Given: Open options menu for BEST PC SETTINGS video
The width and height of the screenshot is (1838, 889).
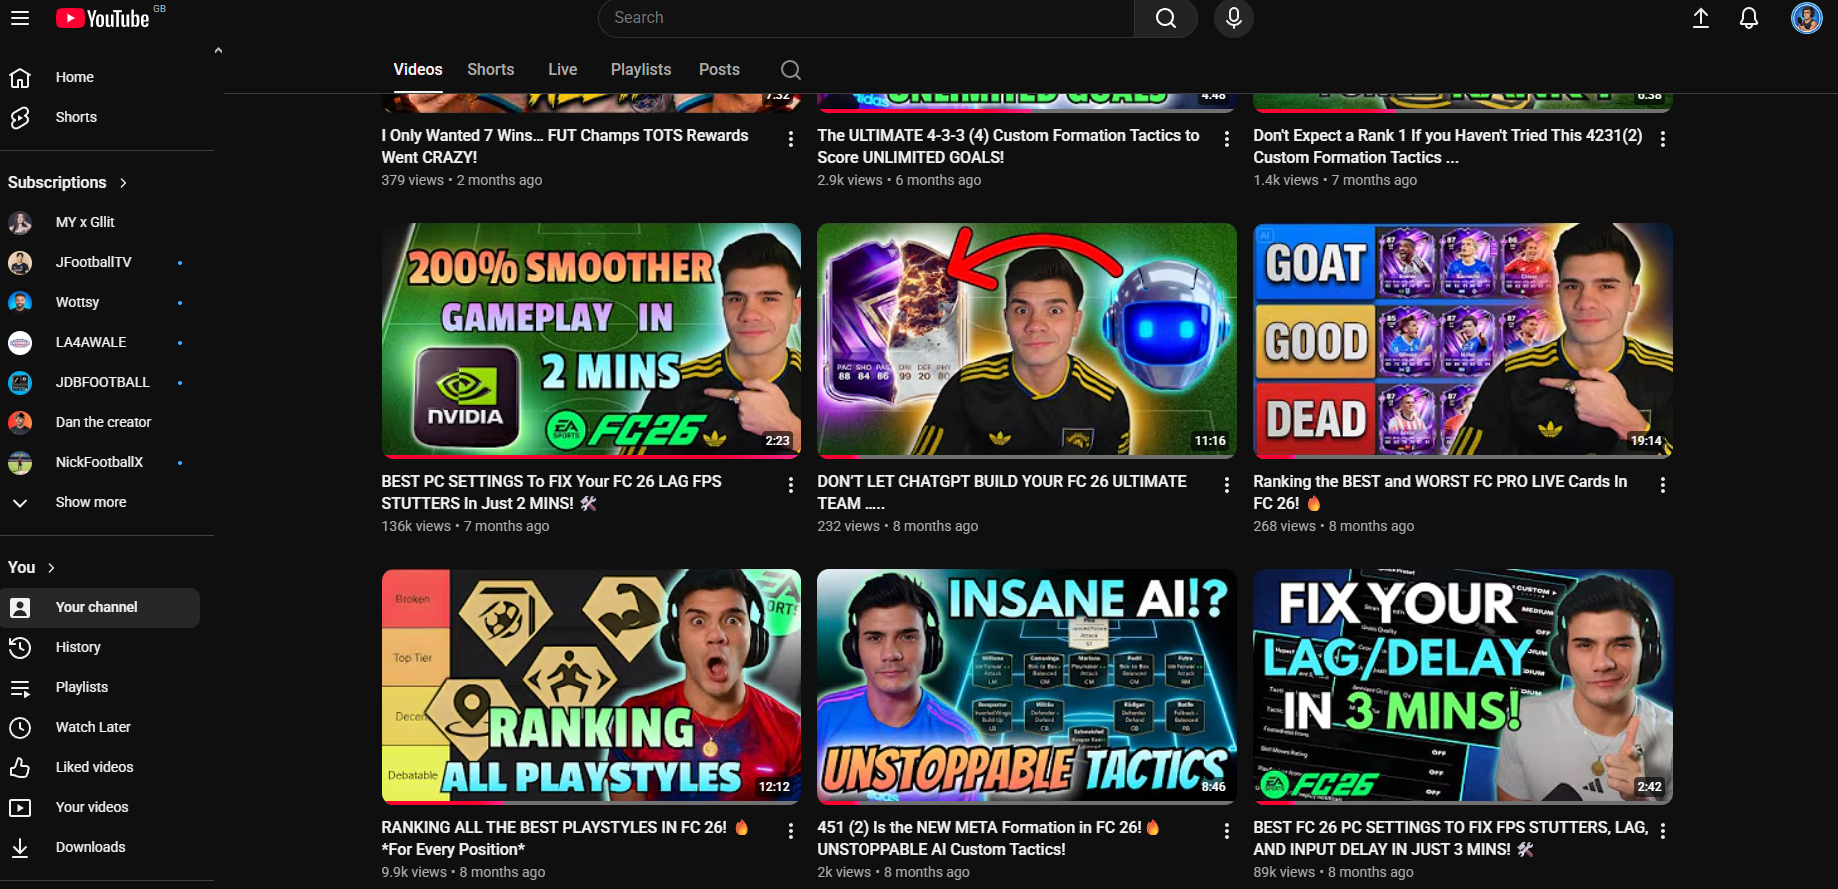Looking at the screenshot, I should click(x=791, y=485).
